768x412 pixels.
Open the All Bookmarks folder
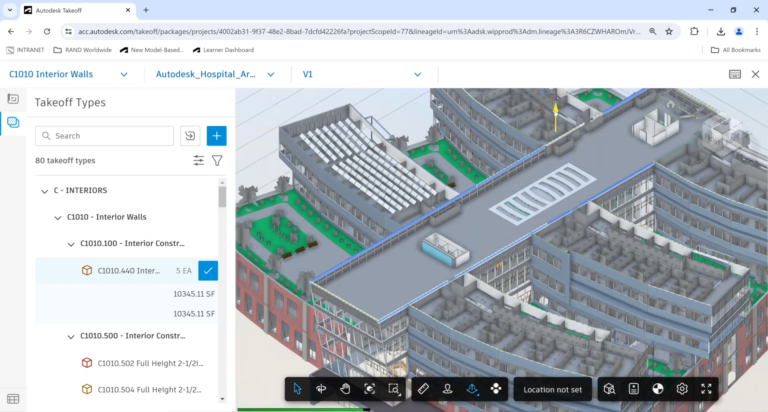(x=736, y=50)
